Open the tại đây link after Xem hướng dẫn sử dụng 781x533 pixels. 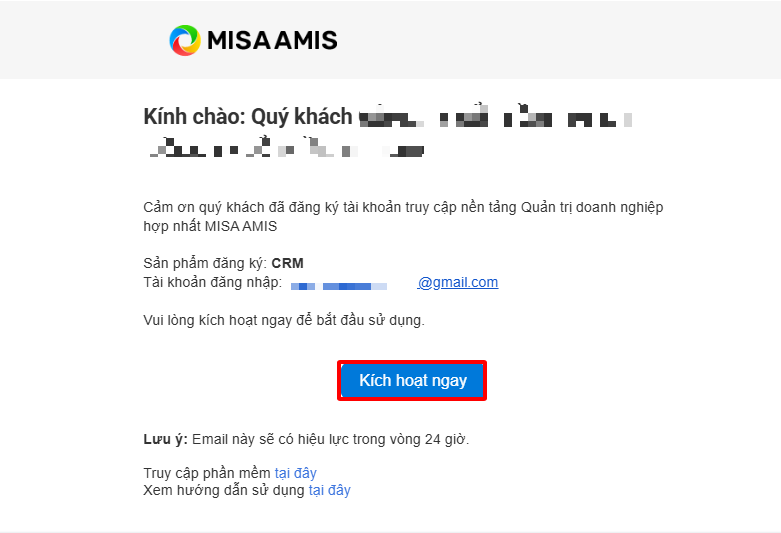click(329, 490)
